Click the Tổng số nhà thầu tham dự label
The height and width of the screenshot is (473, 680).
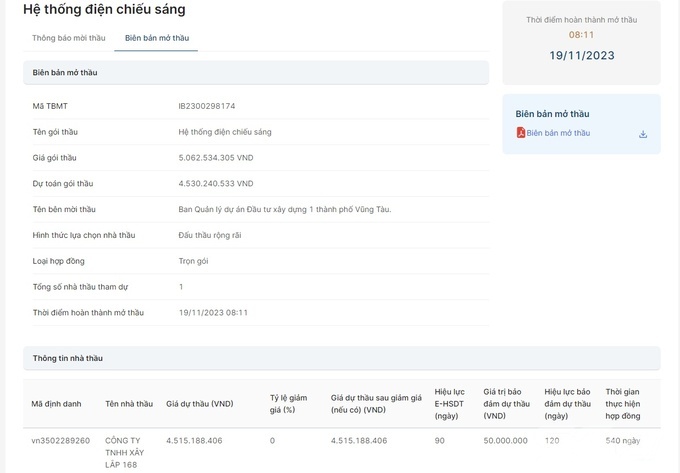(80, 287)
